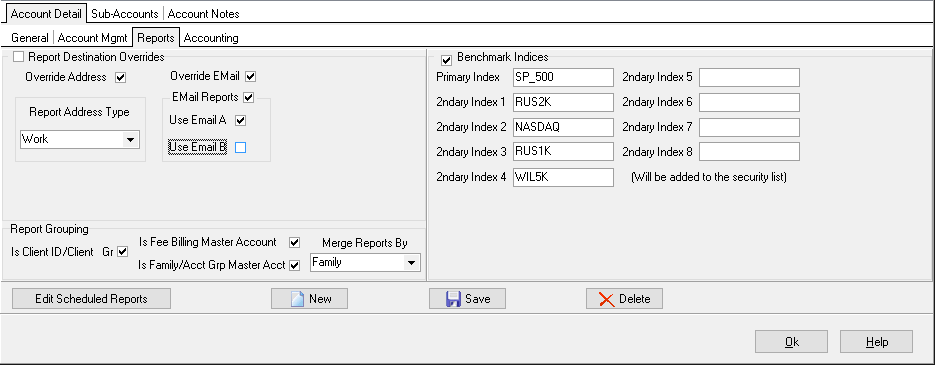Click the empty 2ndary Index 6 field
The width and height of the screenshot is (937, 365).
[749, 102]
